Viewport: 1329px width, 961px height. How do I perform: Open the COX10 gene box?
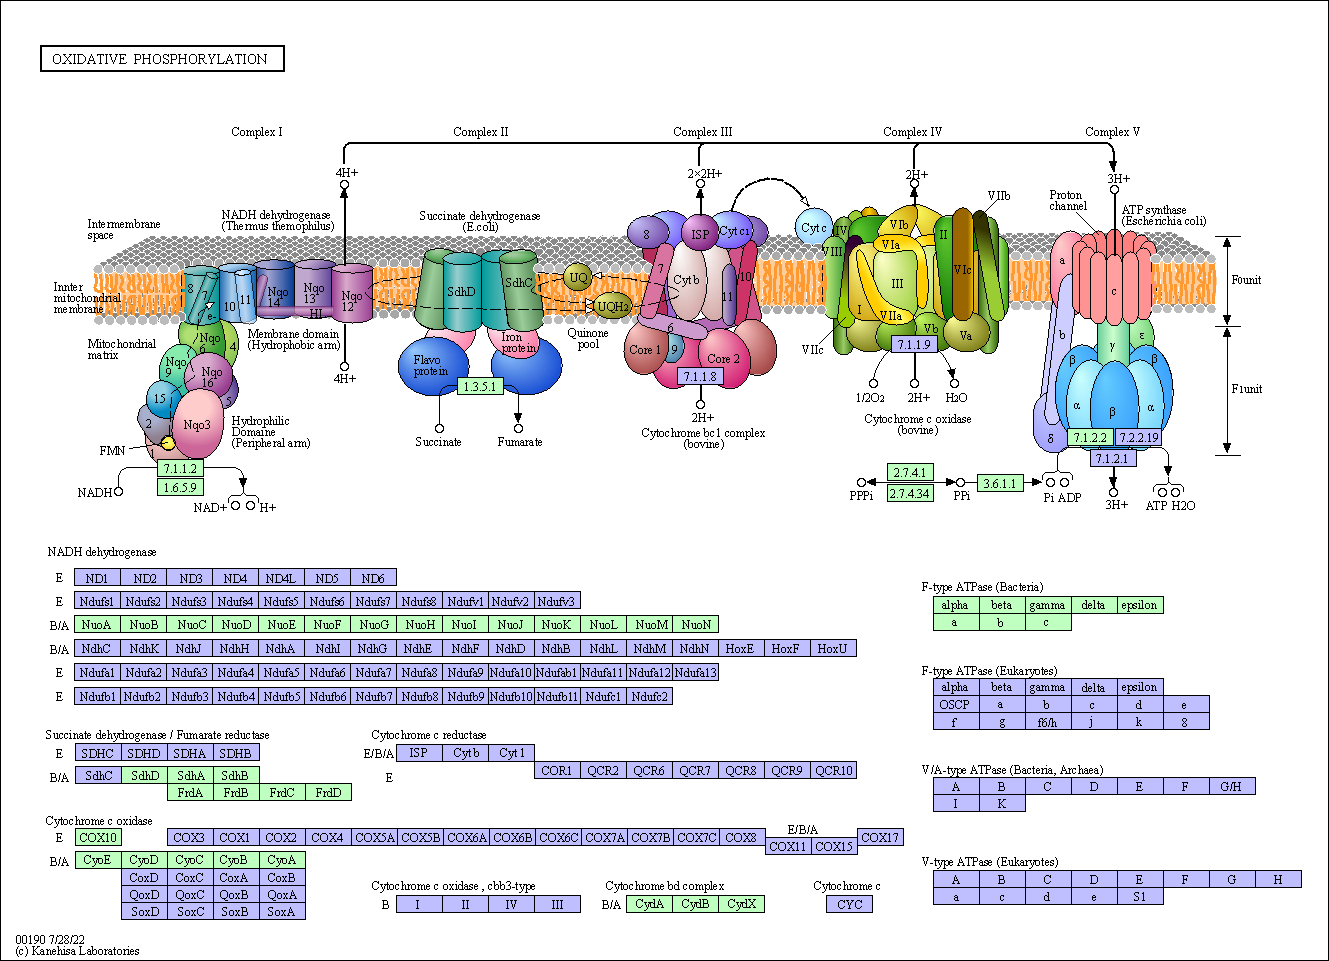(x=98, y=837)
